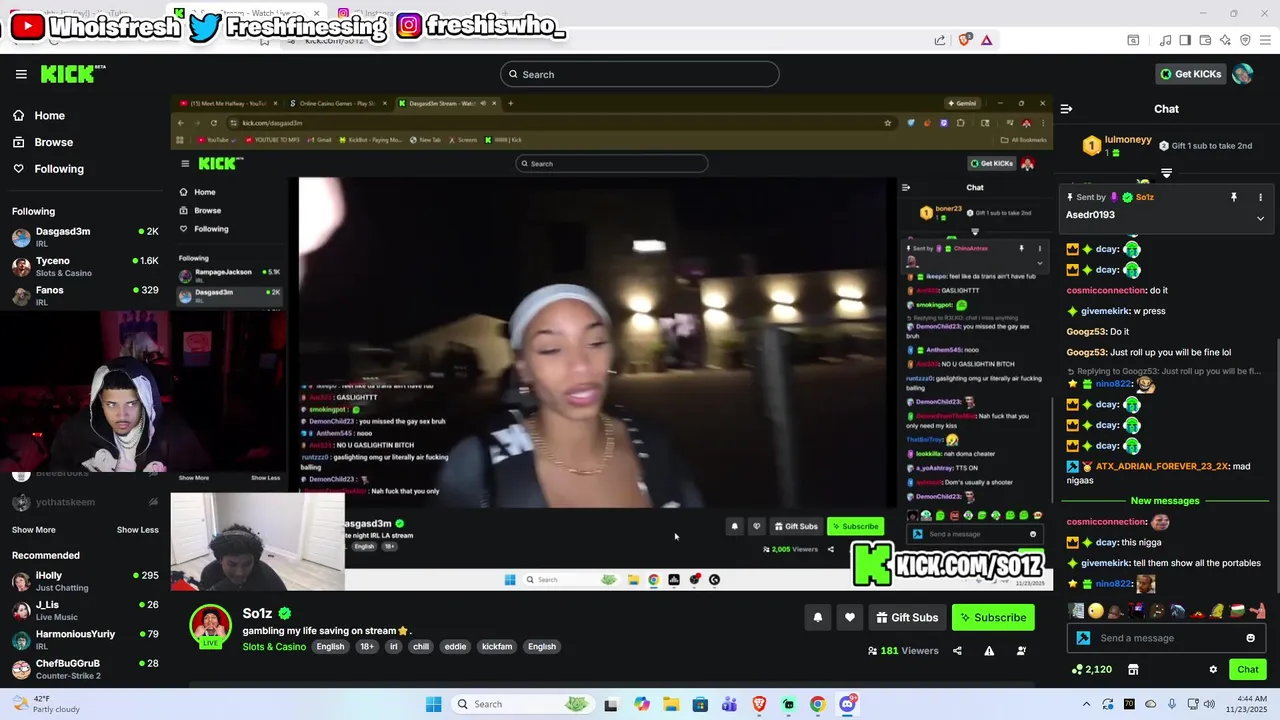Open Dasgasd3m followed channel
Screen dimensions: 1280x720
(85, 237)
